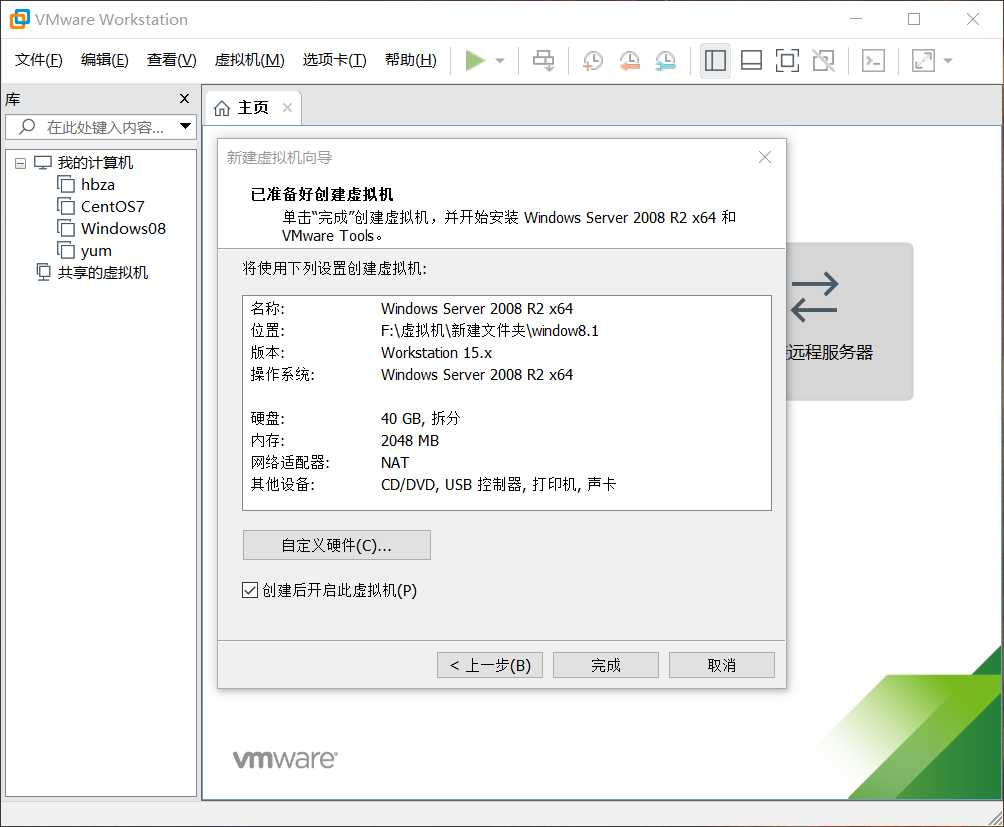The width and height of the screenshot is (1004, 827).
Task: Open the power options dropdown arrow
Action: (x=500, y=61)
